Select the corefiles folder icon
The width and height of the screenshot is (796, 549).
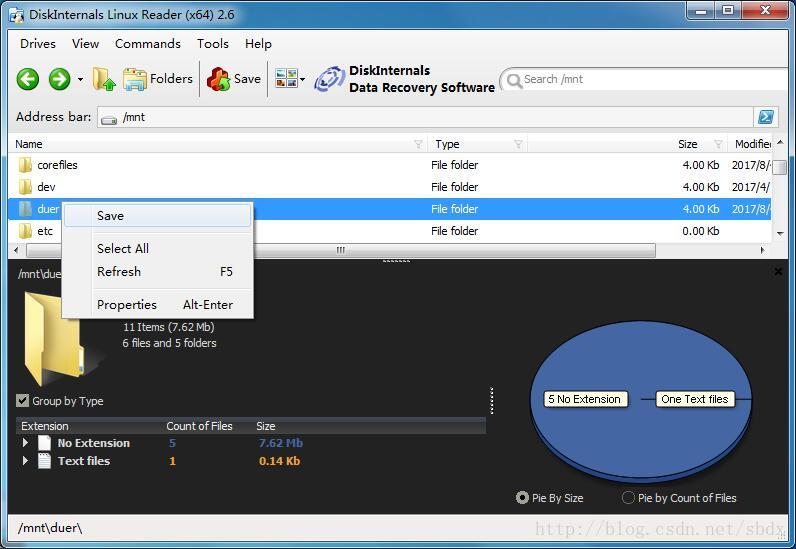coord(25,165)
